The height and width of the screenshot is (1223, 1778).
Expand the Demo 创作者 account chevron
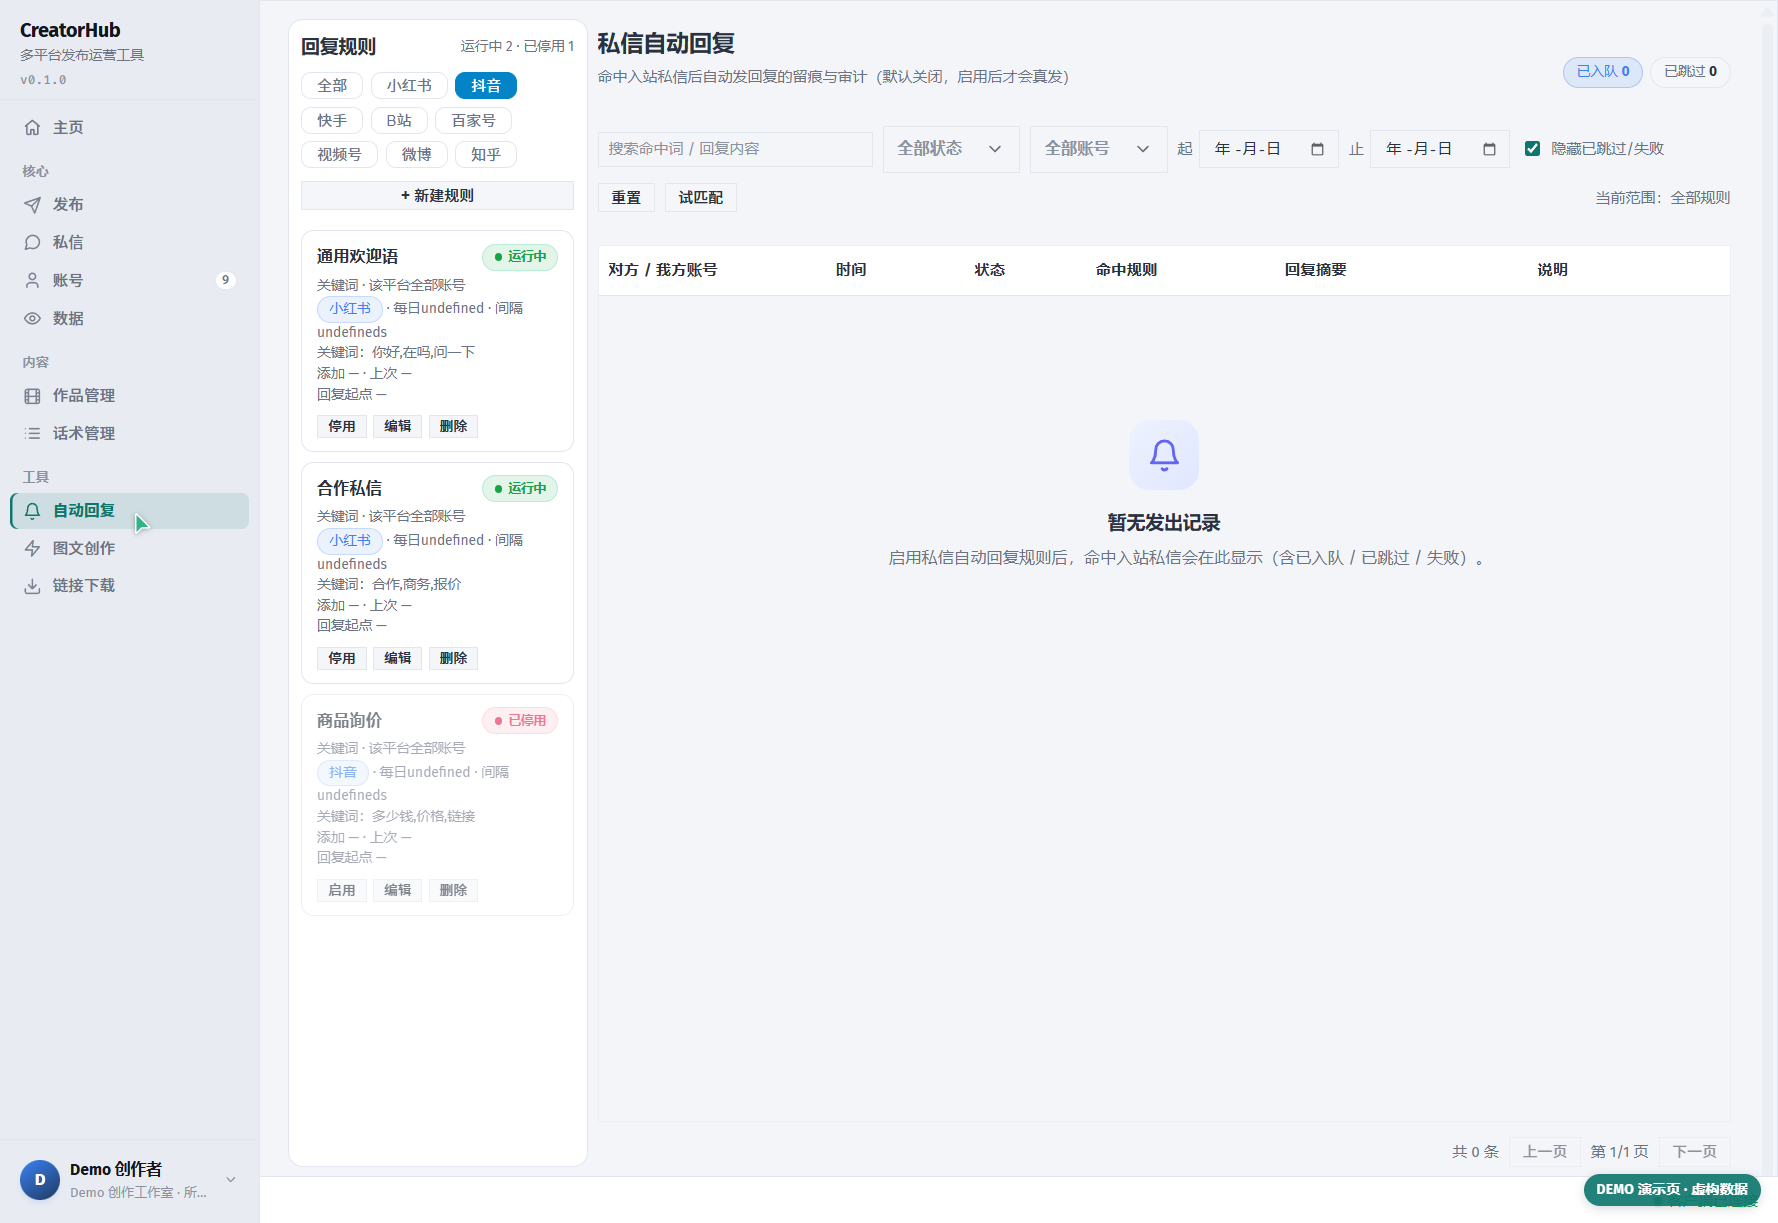pos(231,1180)
